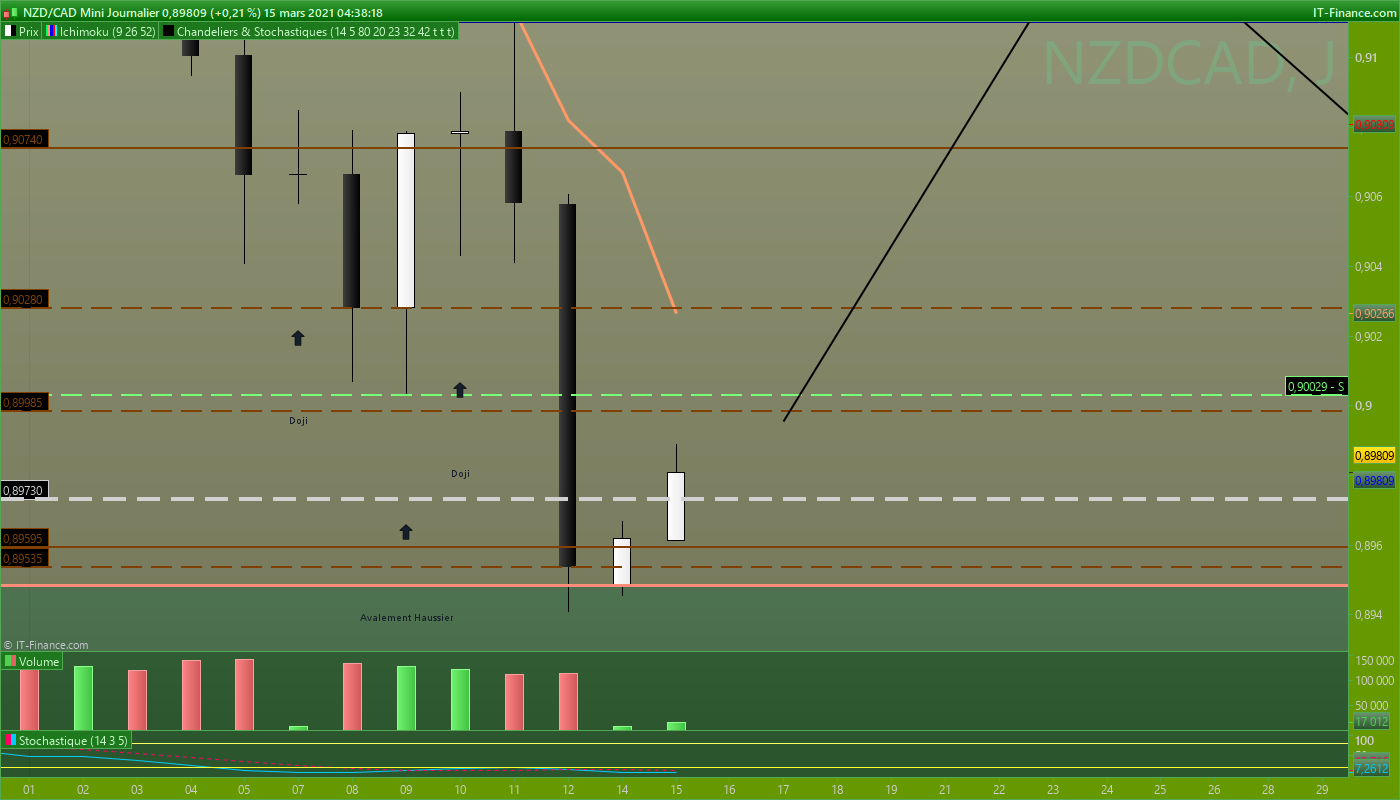Open Chandeliers & Stochastiques indicator label
The height and width of the screenshot is (800, 1400).
click(316, 31)
